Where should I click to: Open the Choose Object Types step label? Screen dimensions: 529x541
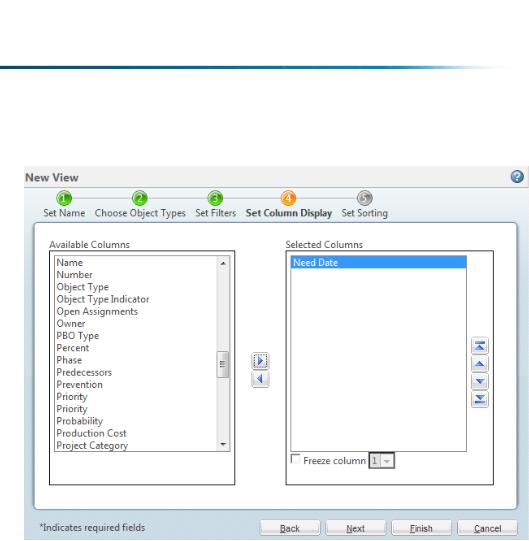pyautogui.click(x=140, y=213)
